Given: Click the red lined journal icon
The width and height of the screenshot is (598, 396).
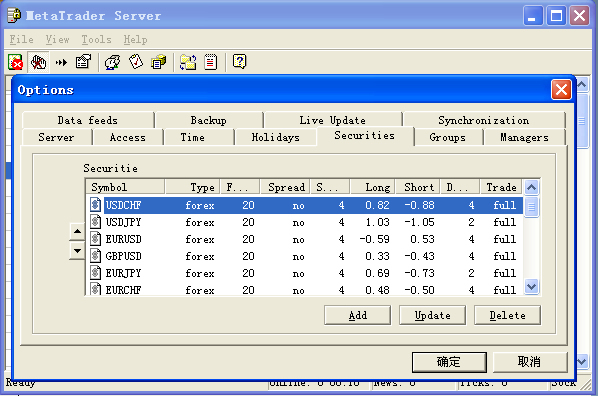Looking at the screenshot, I should [210, 62].
